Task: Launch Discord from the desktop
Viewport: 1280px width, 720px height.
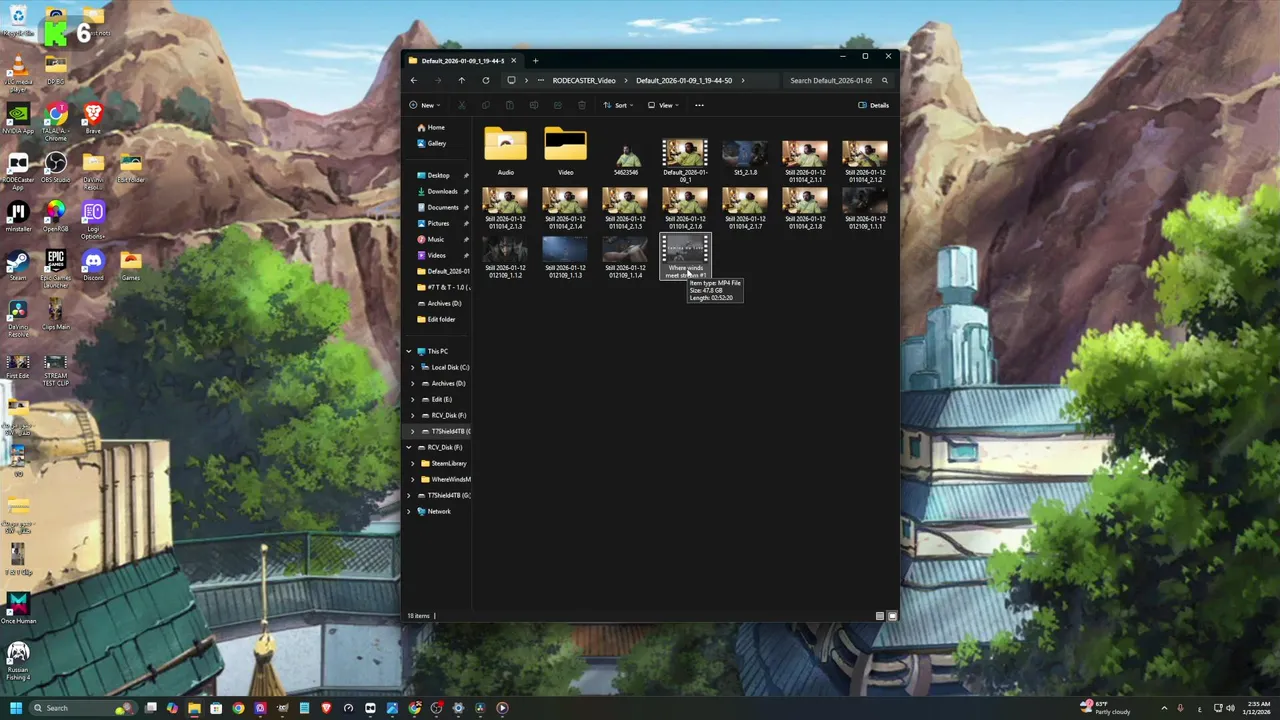Action: (x=93, y=265)
